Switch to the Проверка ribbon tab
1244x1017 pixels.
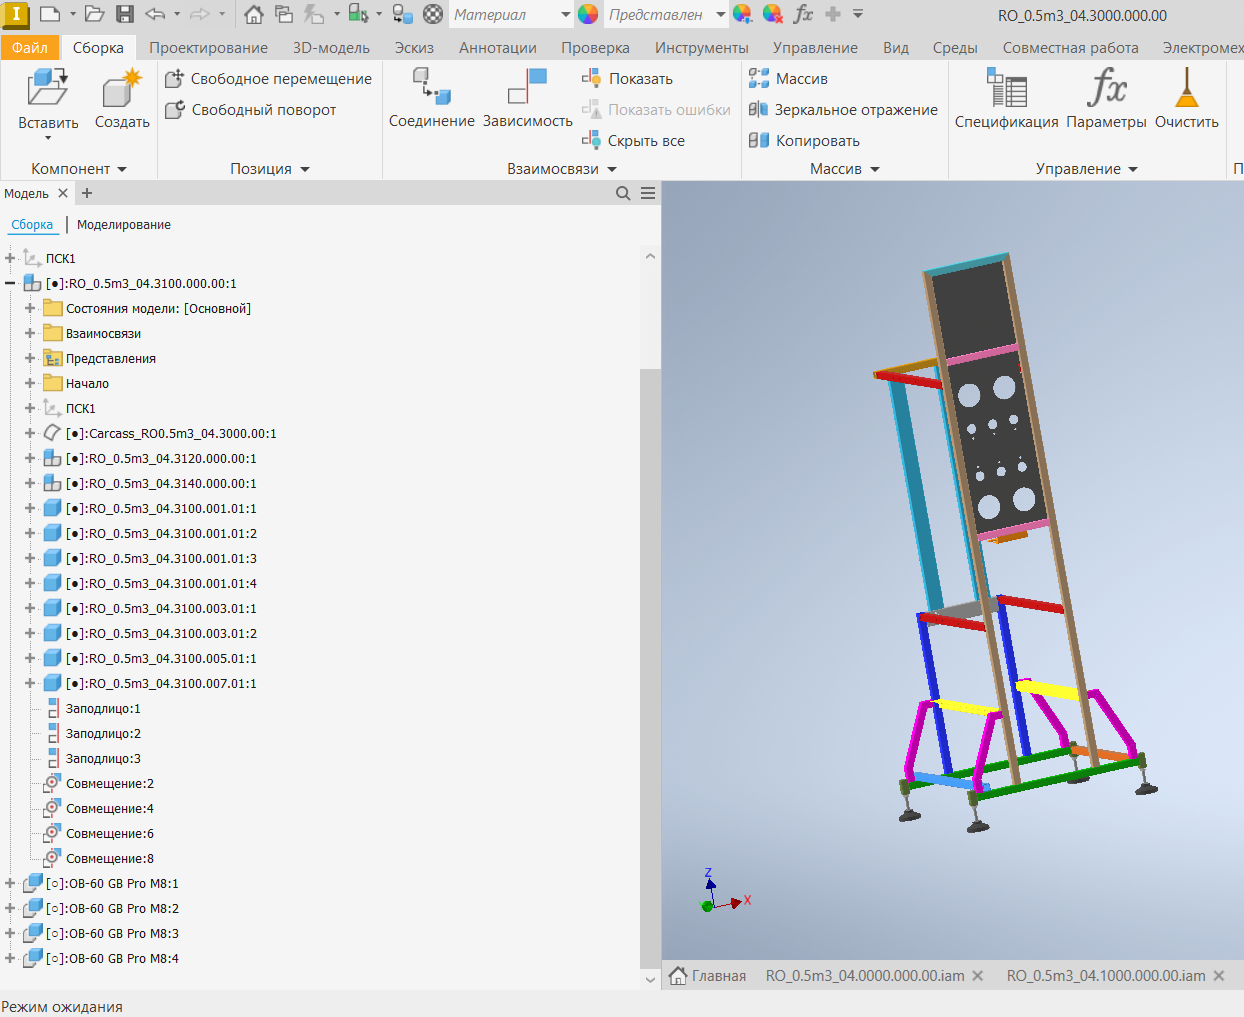tap(595, 48)
